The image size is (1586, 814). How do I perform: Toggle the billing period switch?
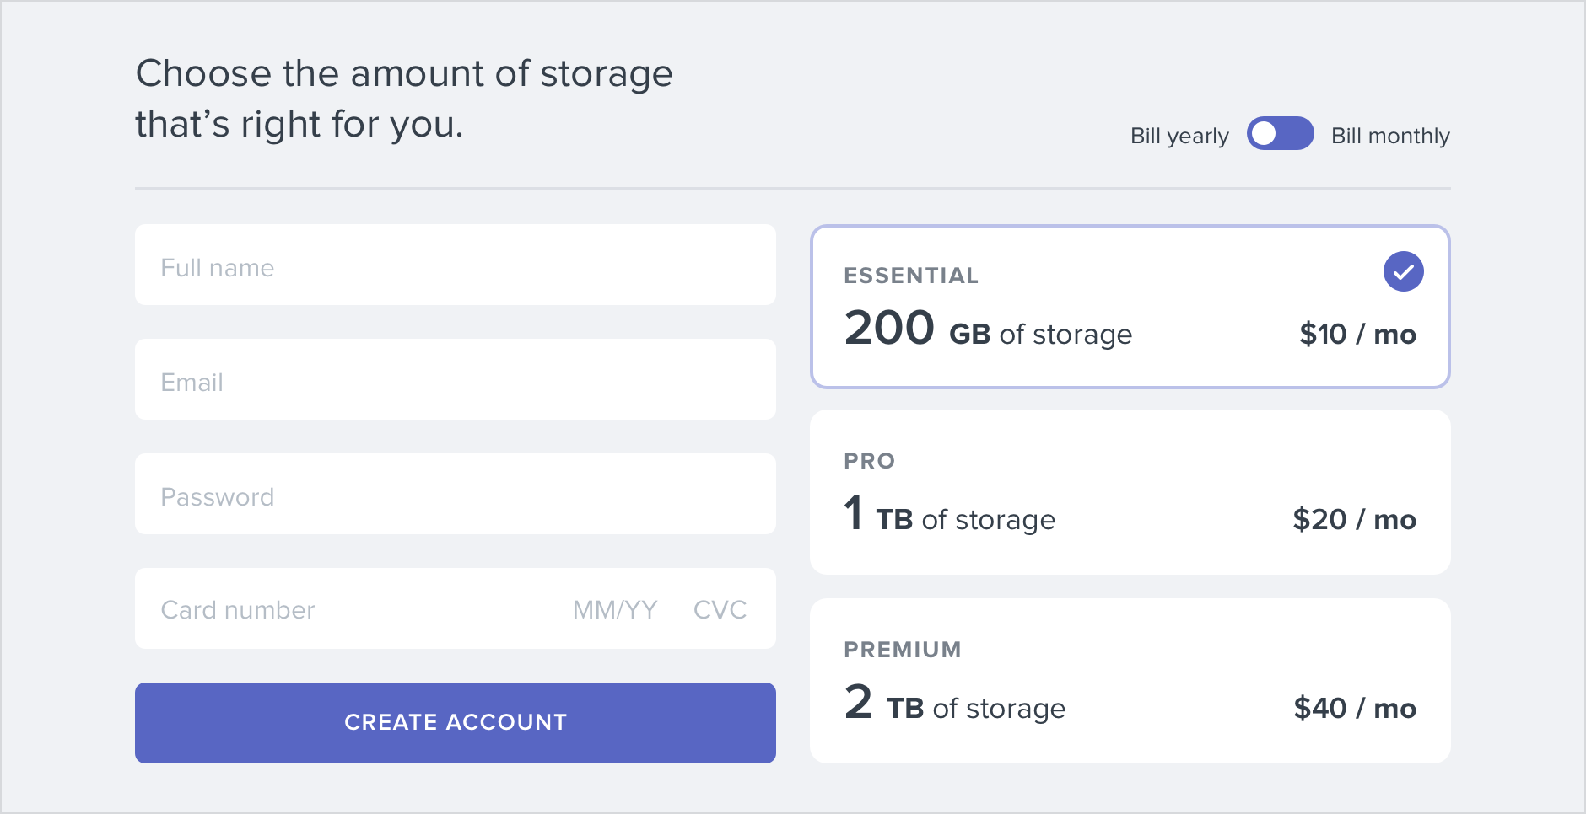1280,134
